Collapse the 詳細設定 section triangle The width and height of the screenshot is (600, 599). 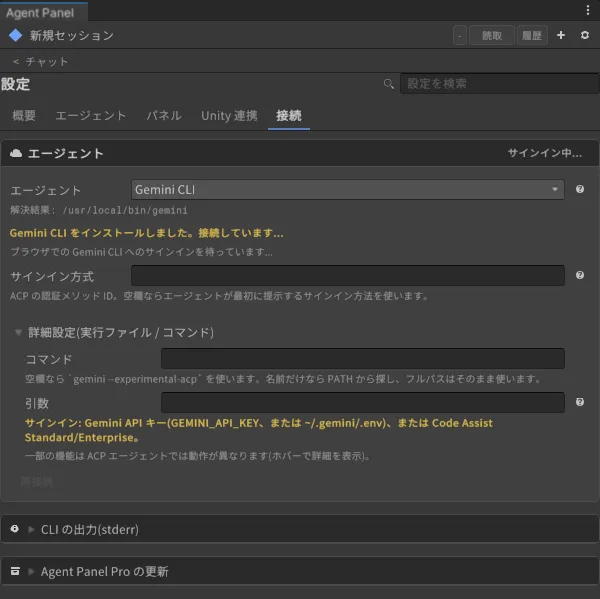[18, 332]
